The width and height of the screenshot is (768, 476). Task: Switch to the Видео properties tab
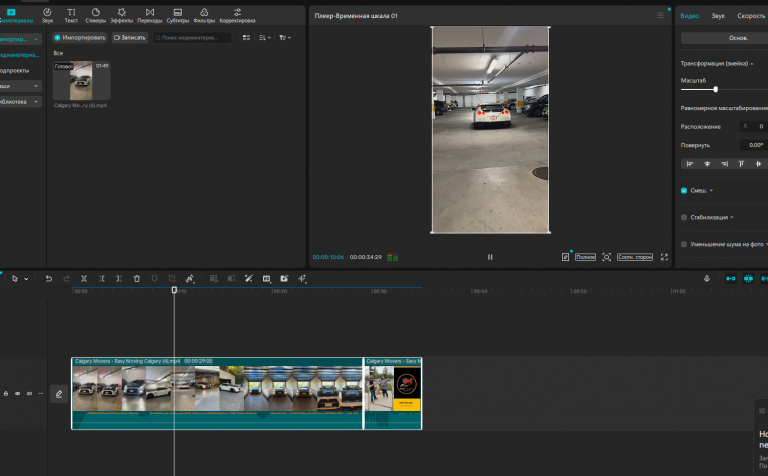[689, 16]
